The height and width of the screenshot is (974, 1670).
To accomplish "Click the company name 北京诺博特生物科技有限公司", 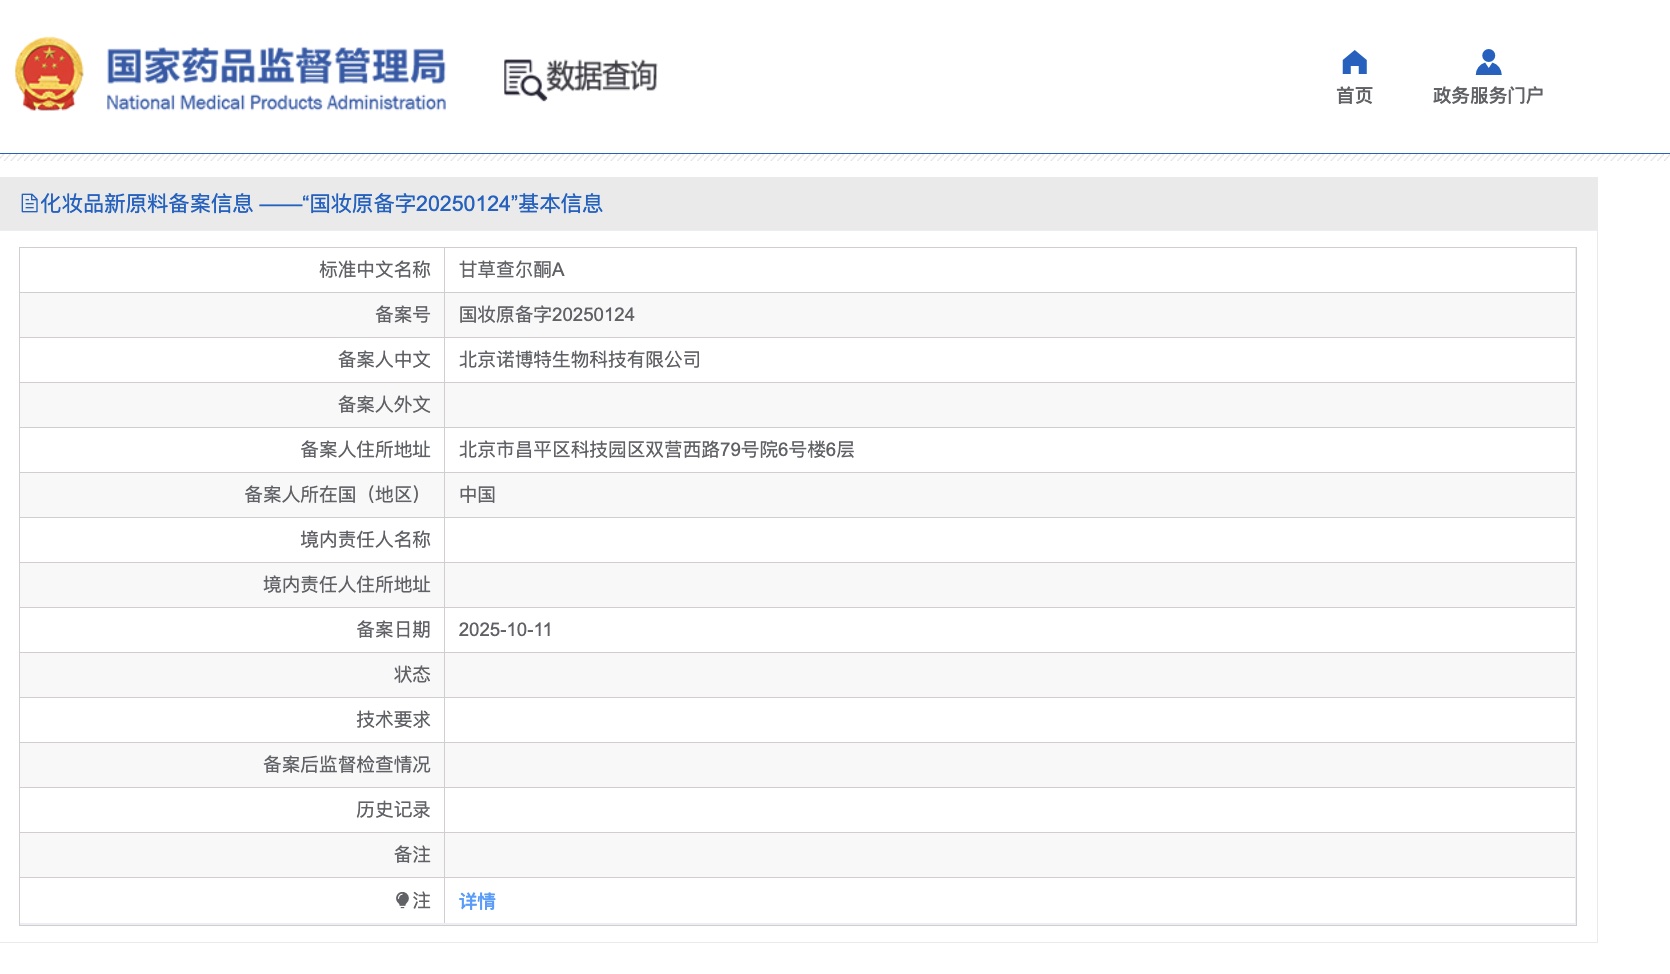I will tap(580, 360).
